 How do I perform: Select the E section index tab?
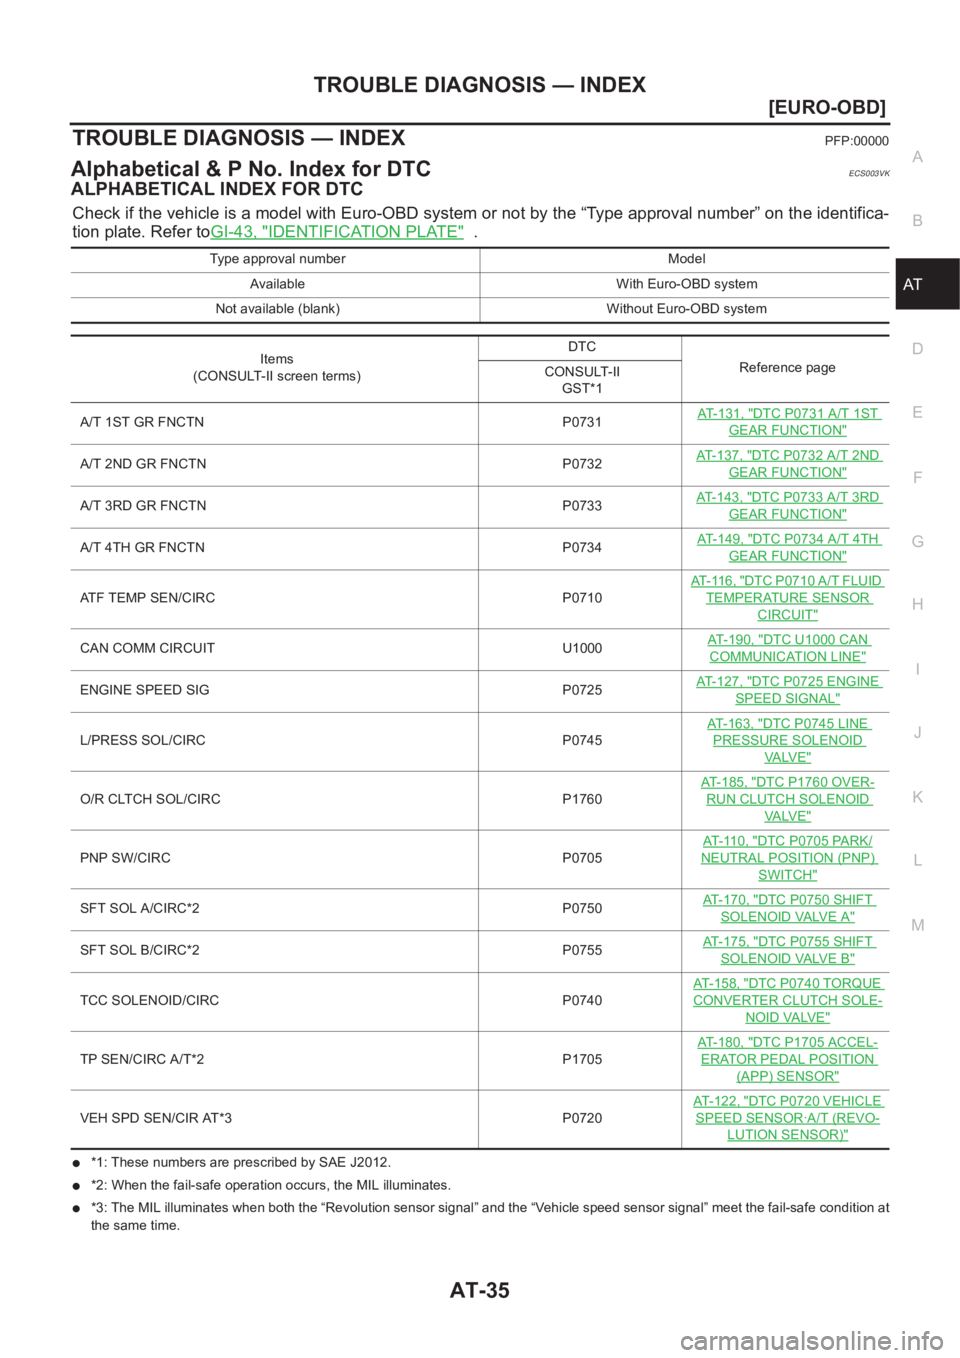[x=917, y=412]
